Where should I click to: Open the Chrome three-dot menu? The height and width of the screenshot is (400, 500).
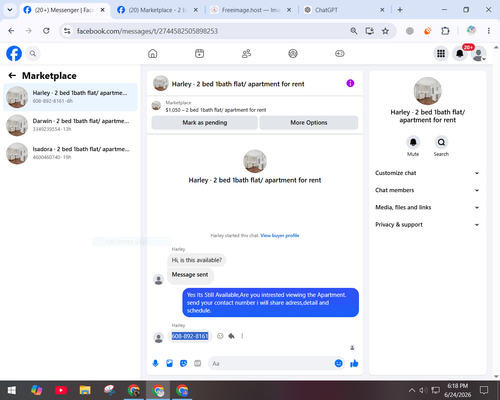pyautogui.click(x=489, y=31)
